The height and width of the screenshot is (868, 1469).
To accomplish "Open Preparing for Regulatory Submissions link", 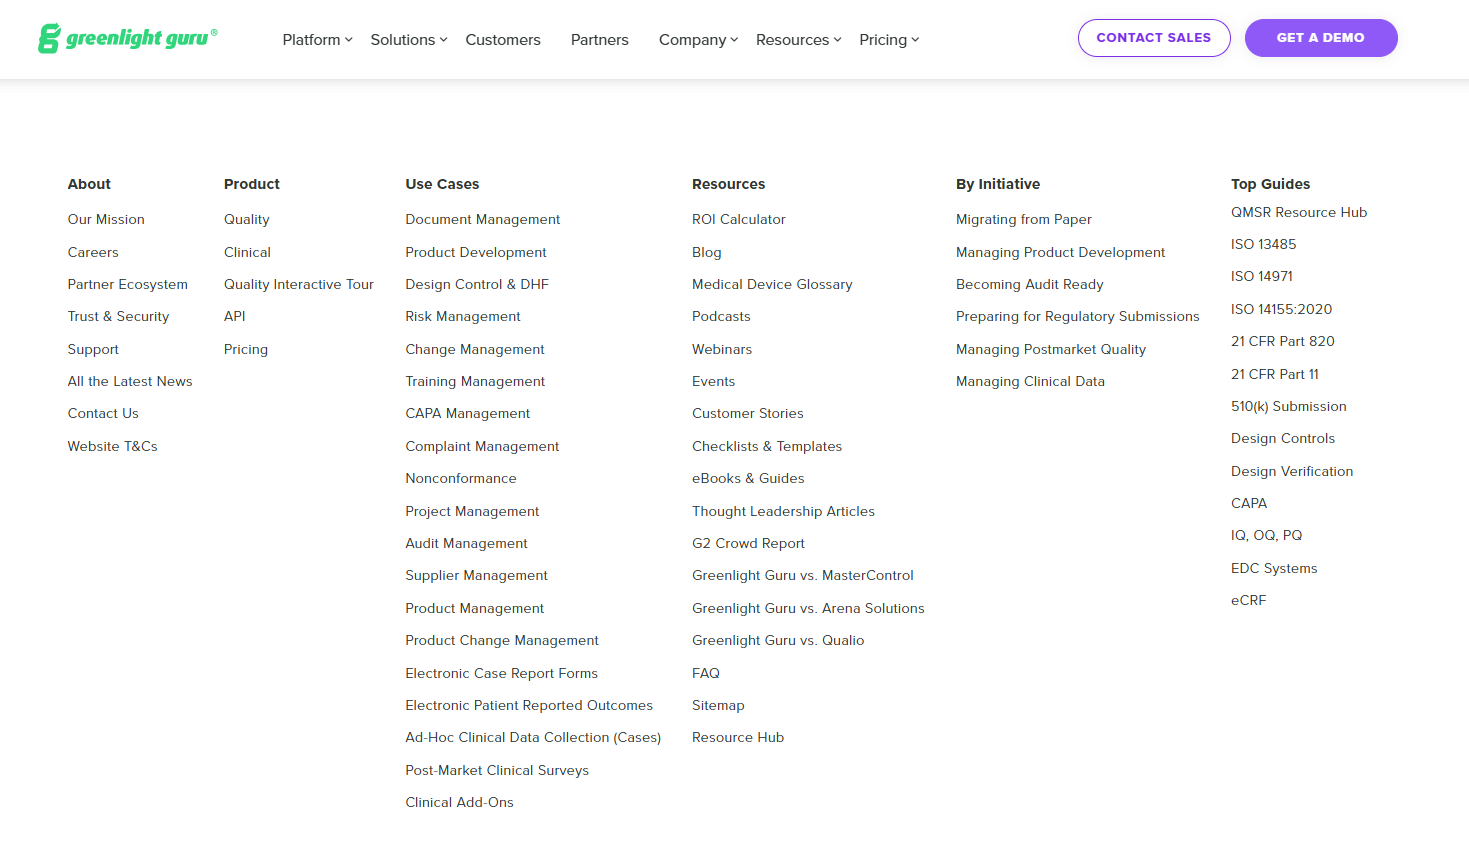I will coord(1078,316).
